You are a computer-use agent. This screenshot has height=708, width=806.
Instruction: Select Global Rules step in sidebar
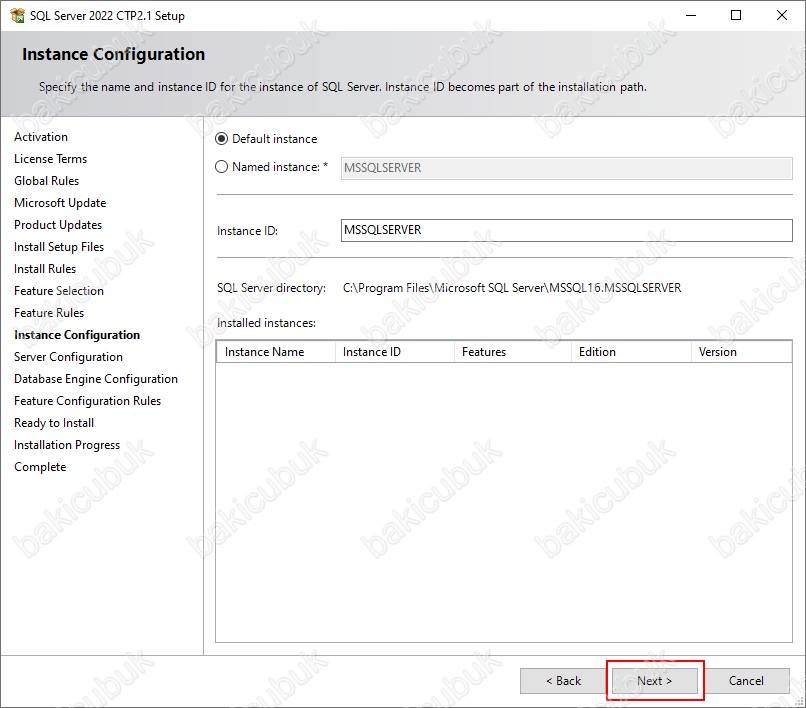coord(46,181)
